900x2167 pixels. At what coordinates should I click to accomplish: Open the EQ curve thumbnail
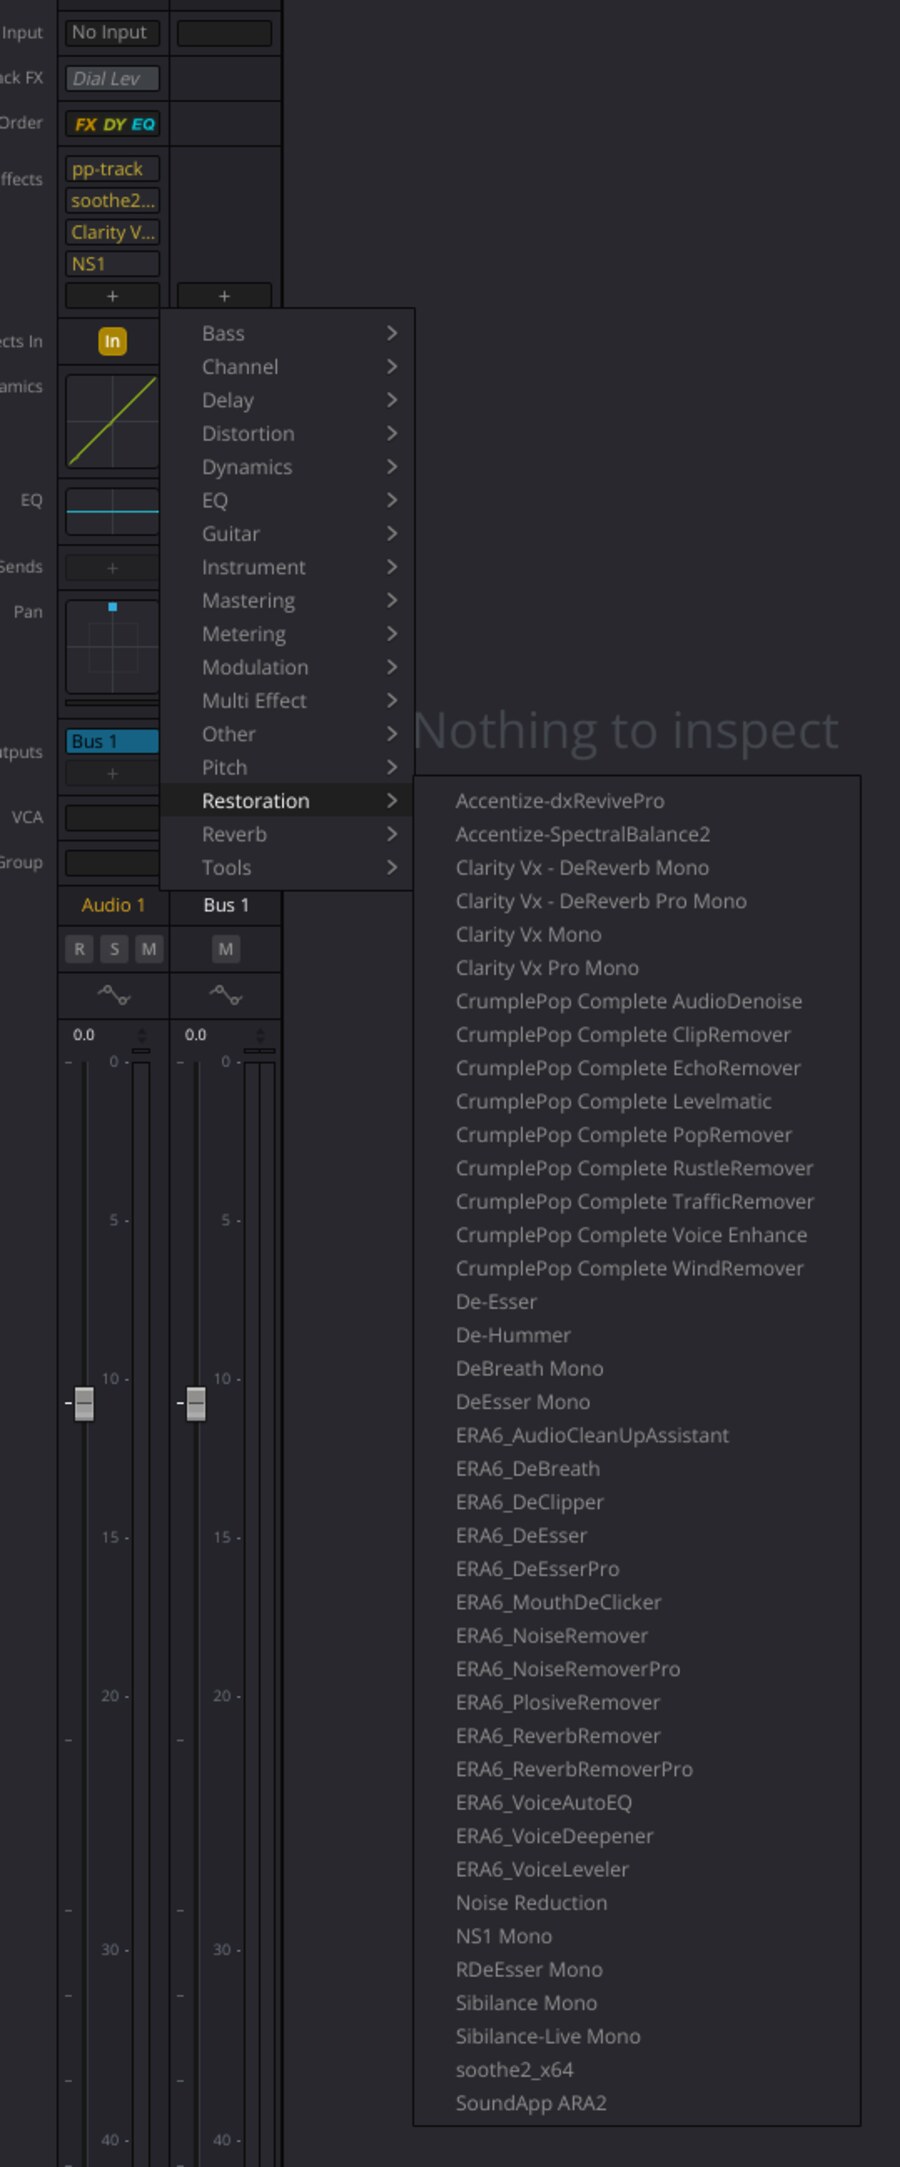[112, 512]
